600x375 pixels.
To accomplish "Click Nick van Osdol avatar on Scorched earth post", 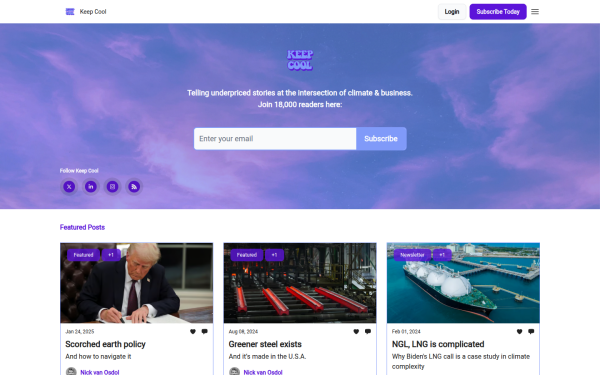I will coord(71,372).
